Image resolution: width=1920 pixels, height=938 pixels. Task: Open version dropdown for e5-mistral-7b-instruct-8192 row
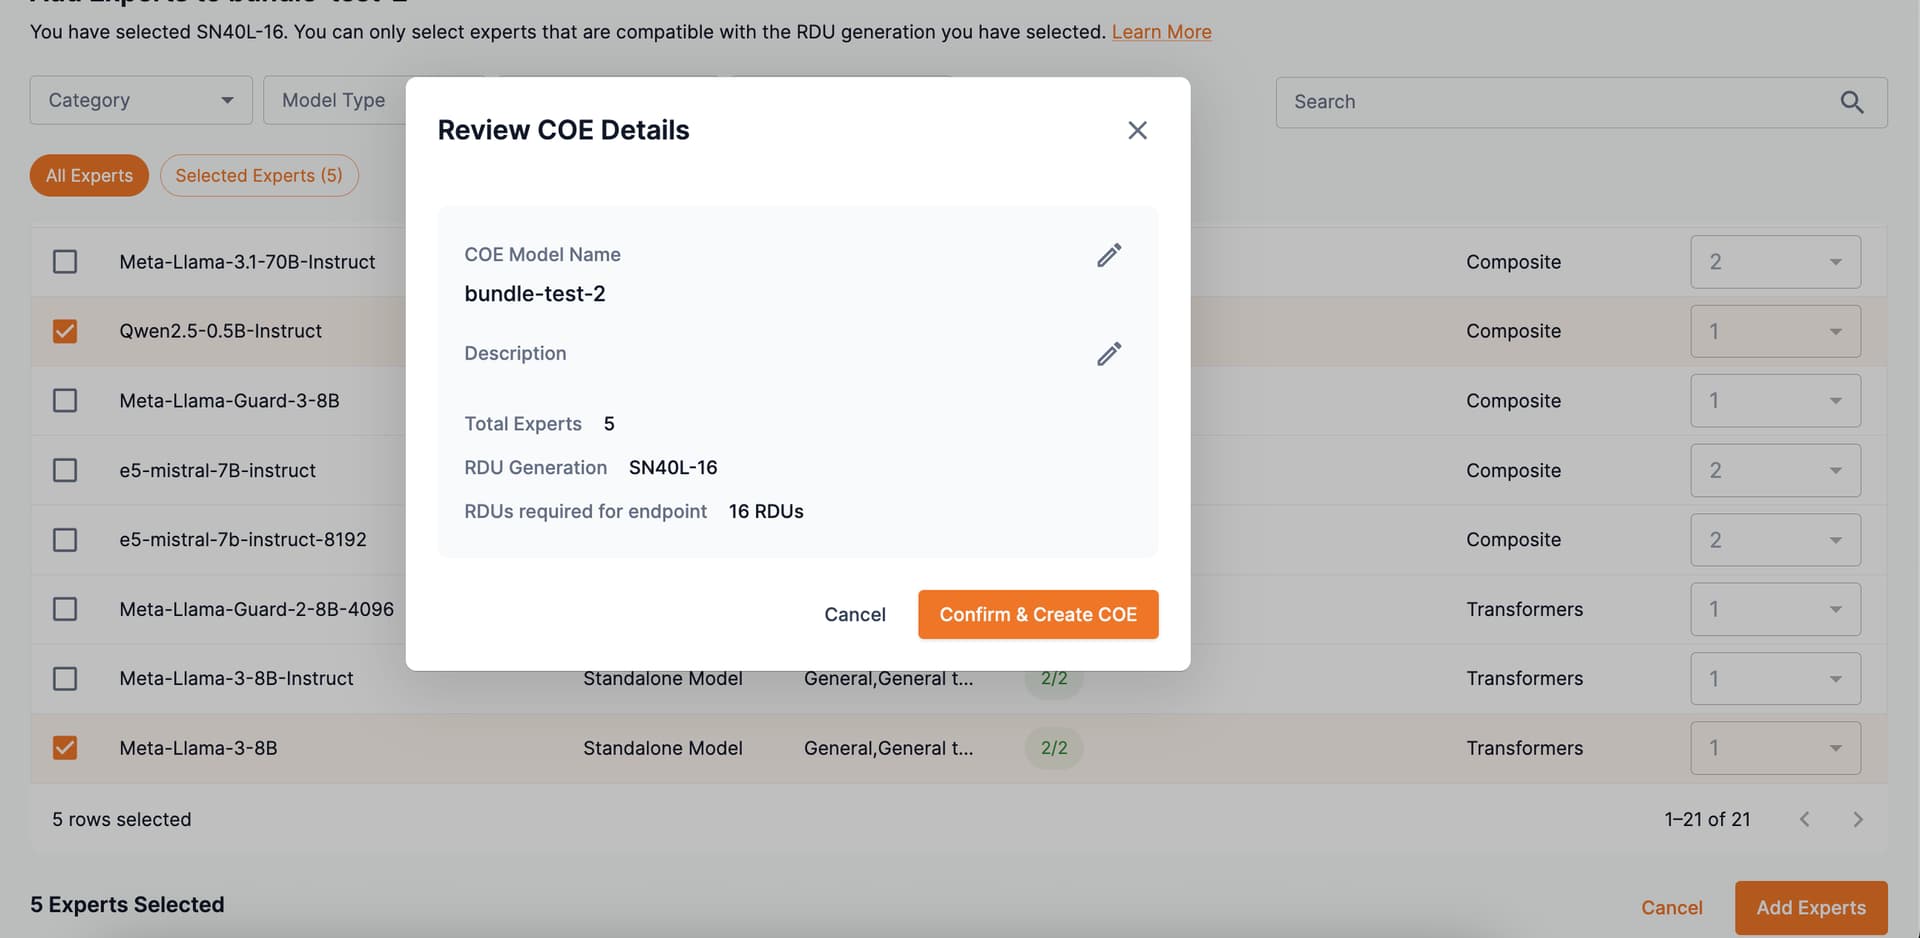(x=1775, y=540)
